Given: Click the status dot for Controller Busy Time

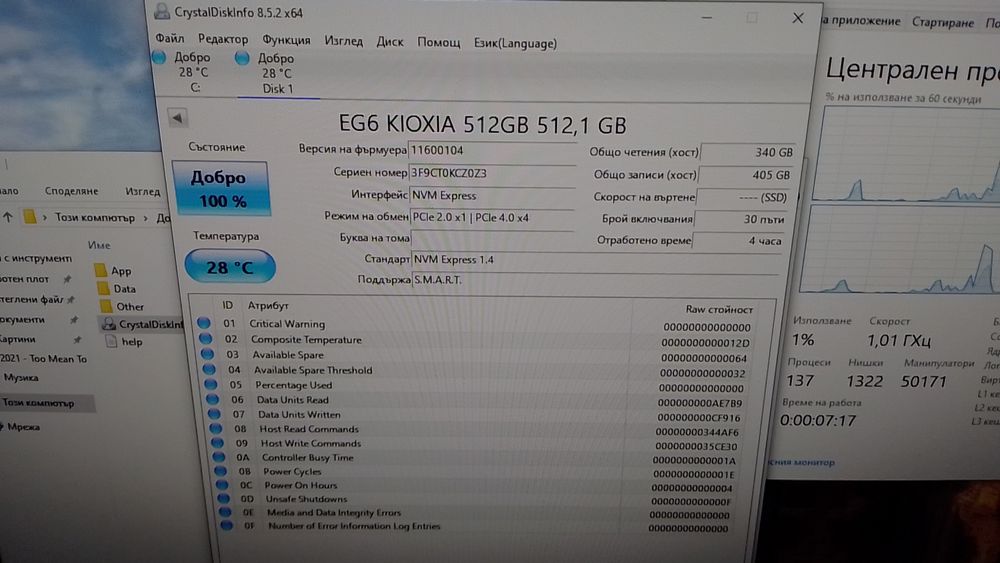Looking at the screenshot, I should 219,457.
